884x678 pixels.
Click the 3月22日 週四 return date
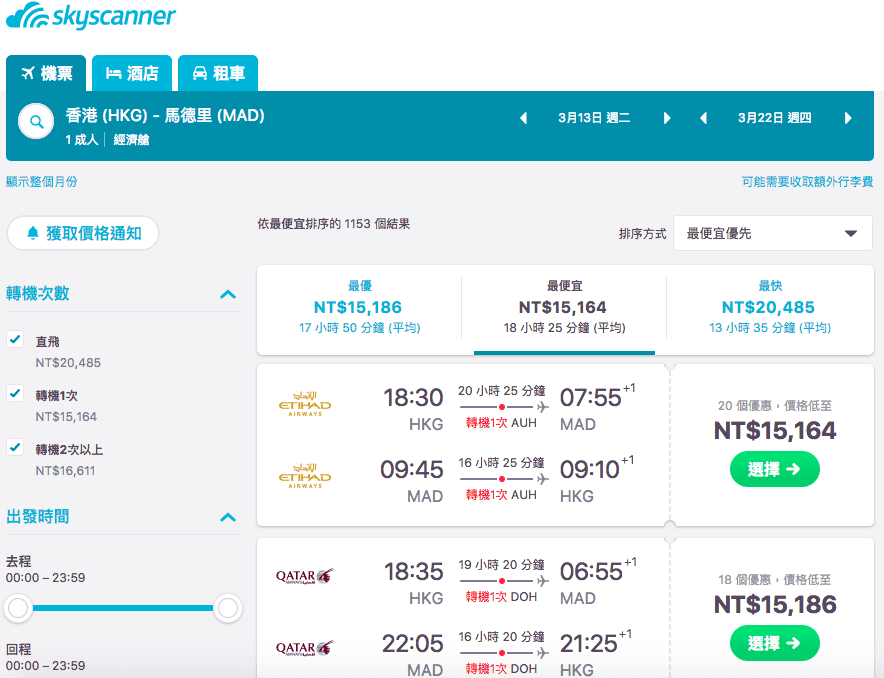click(775, 118)
